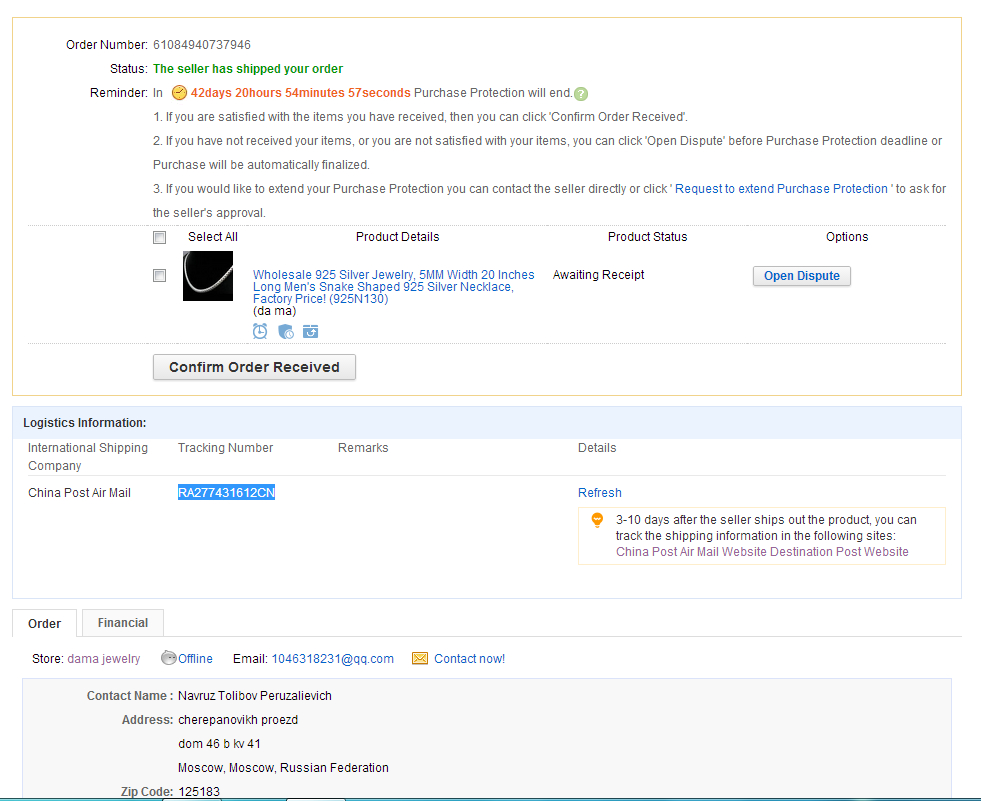Click the shield with clock icon
The height and width of the screenshot is (801, 981).
click(x=286, y=331)
